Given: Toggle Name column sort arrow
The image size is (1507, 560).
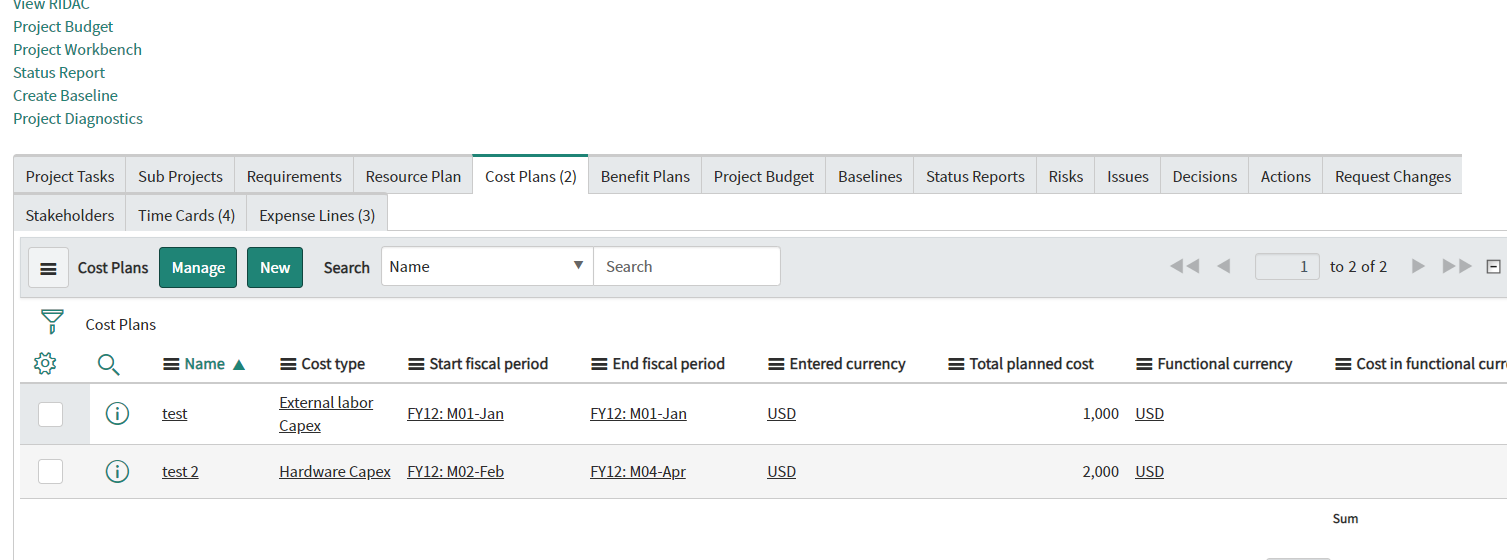Looking at the screenshot, I should pyautogui.click(x=238, y=364).
